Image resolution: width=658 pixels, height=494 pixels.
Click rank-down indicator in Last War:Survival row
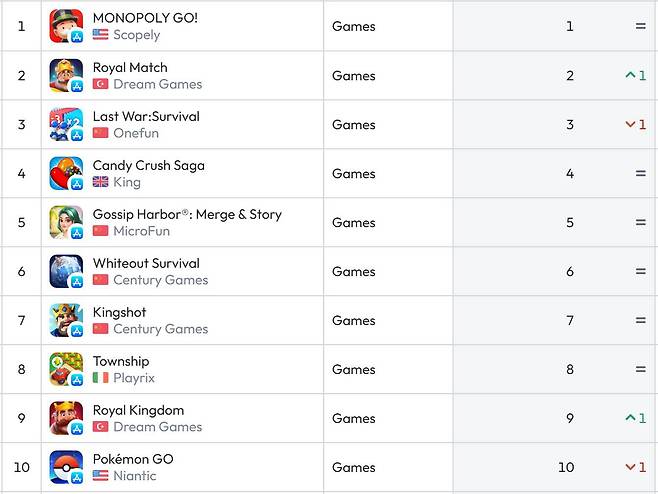point(635,124)
